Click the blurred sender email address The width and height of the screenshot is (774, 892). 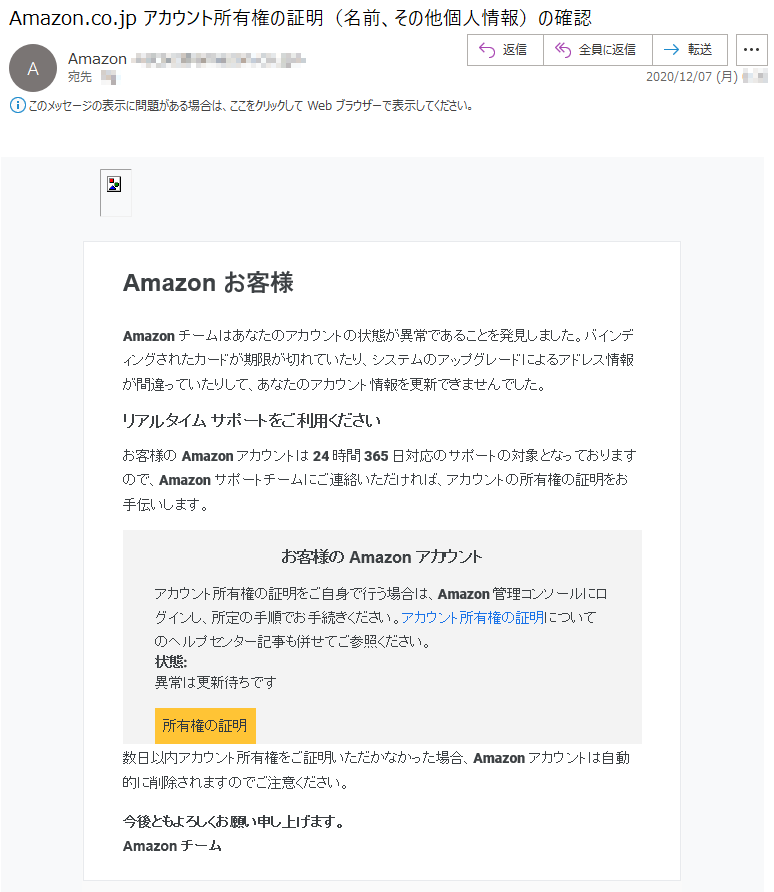click(219, 59)
